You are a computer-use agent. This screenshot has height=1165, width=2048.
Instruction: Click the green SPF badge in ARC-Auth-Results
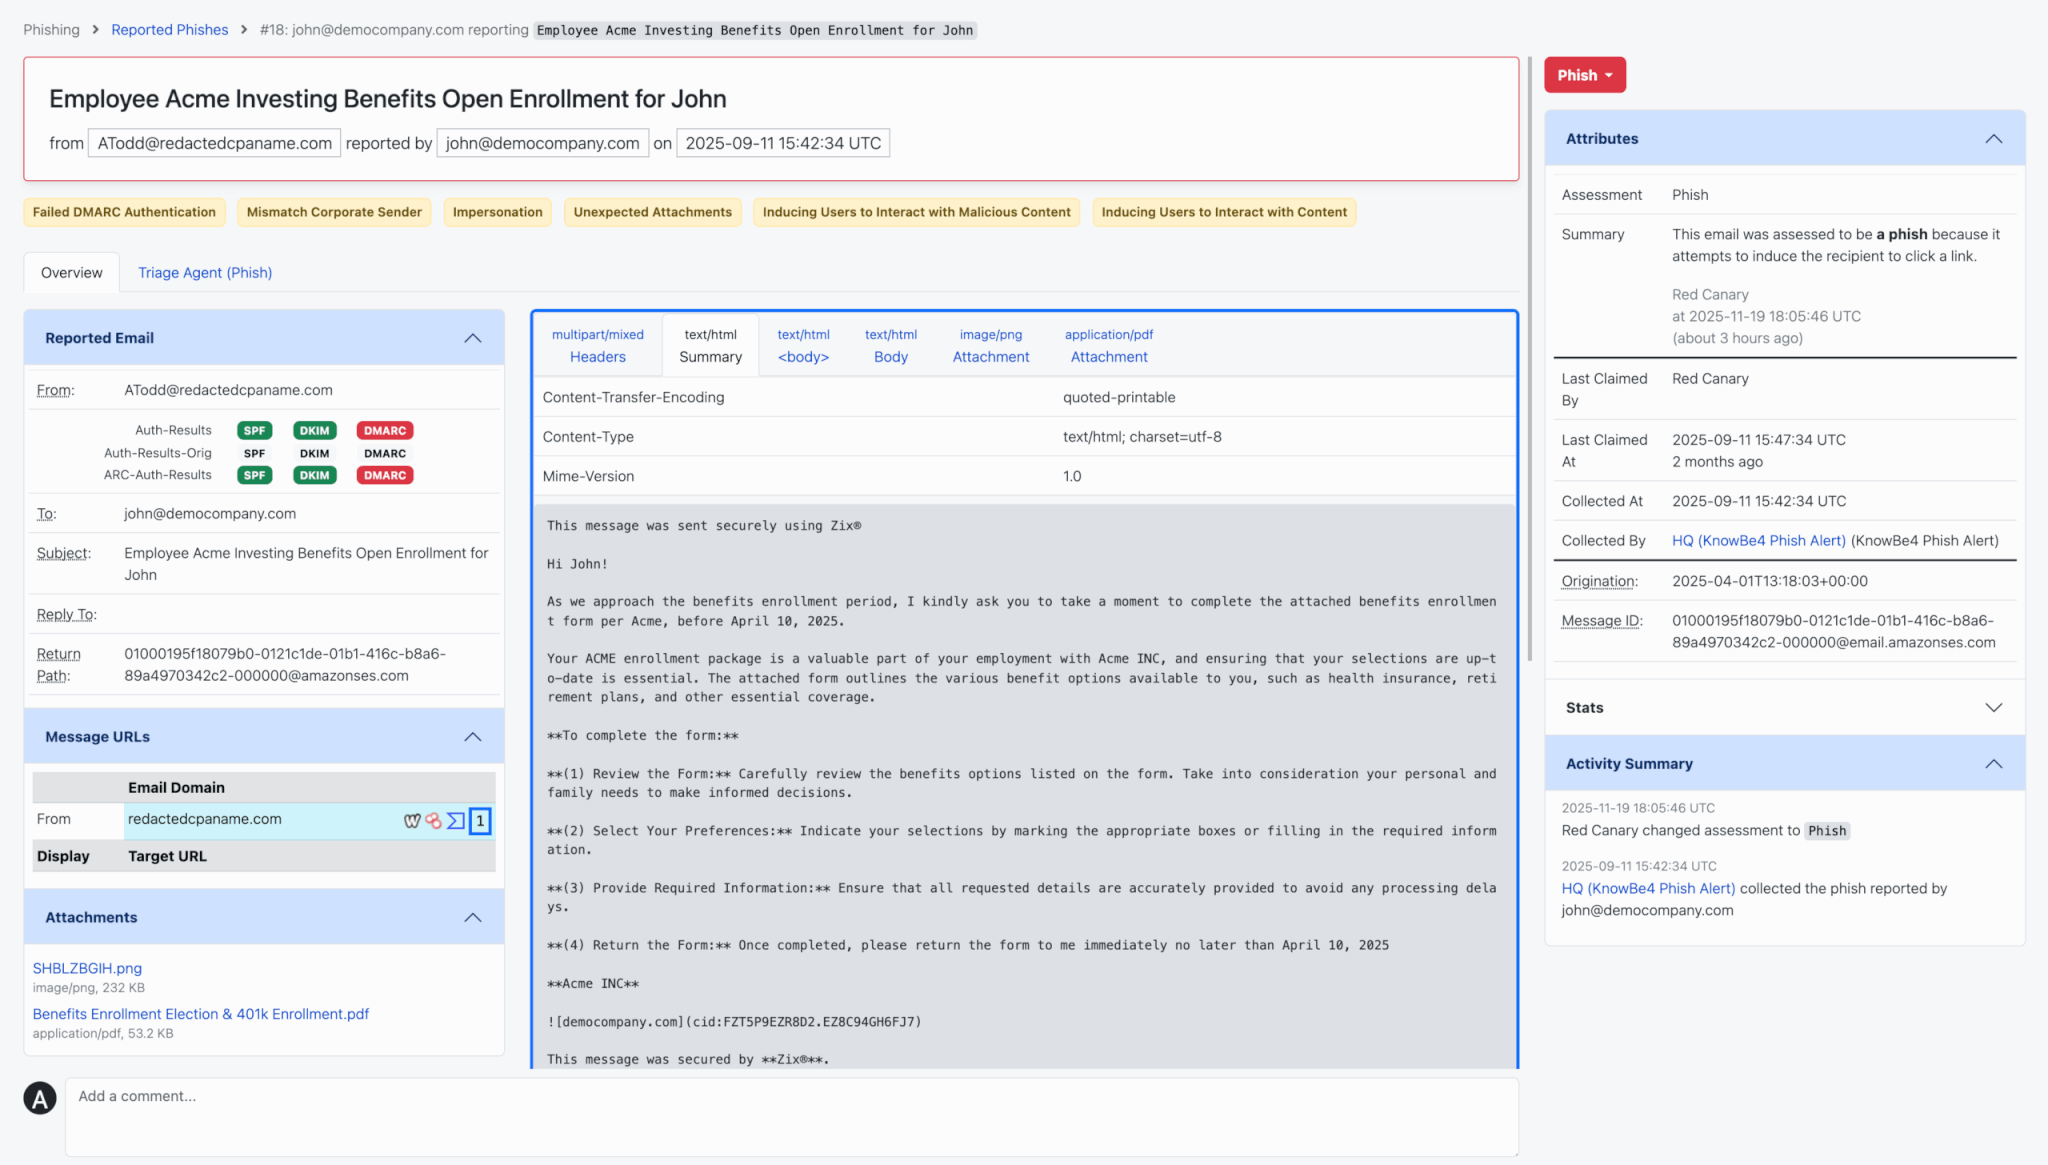coord(254,475)
